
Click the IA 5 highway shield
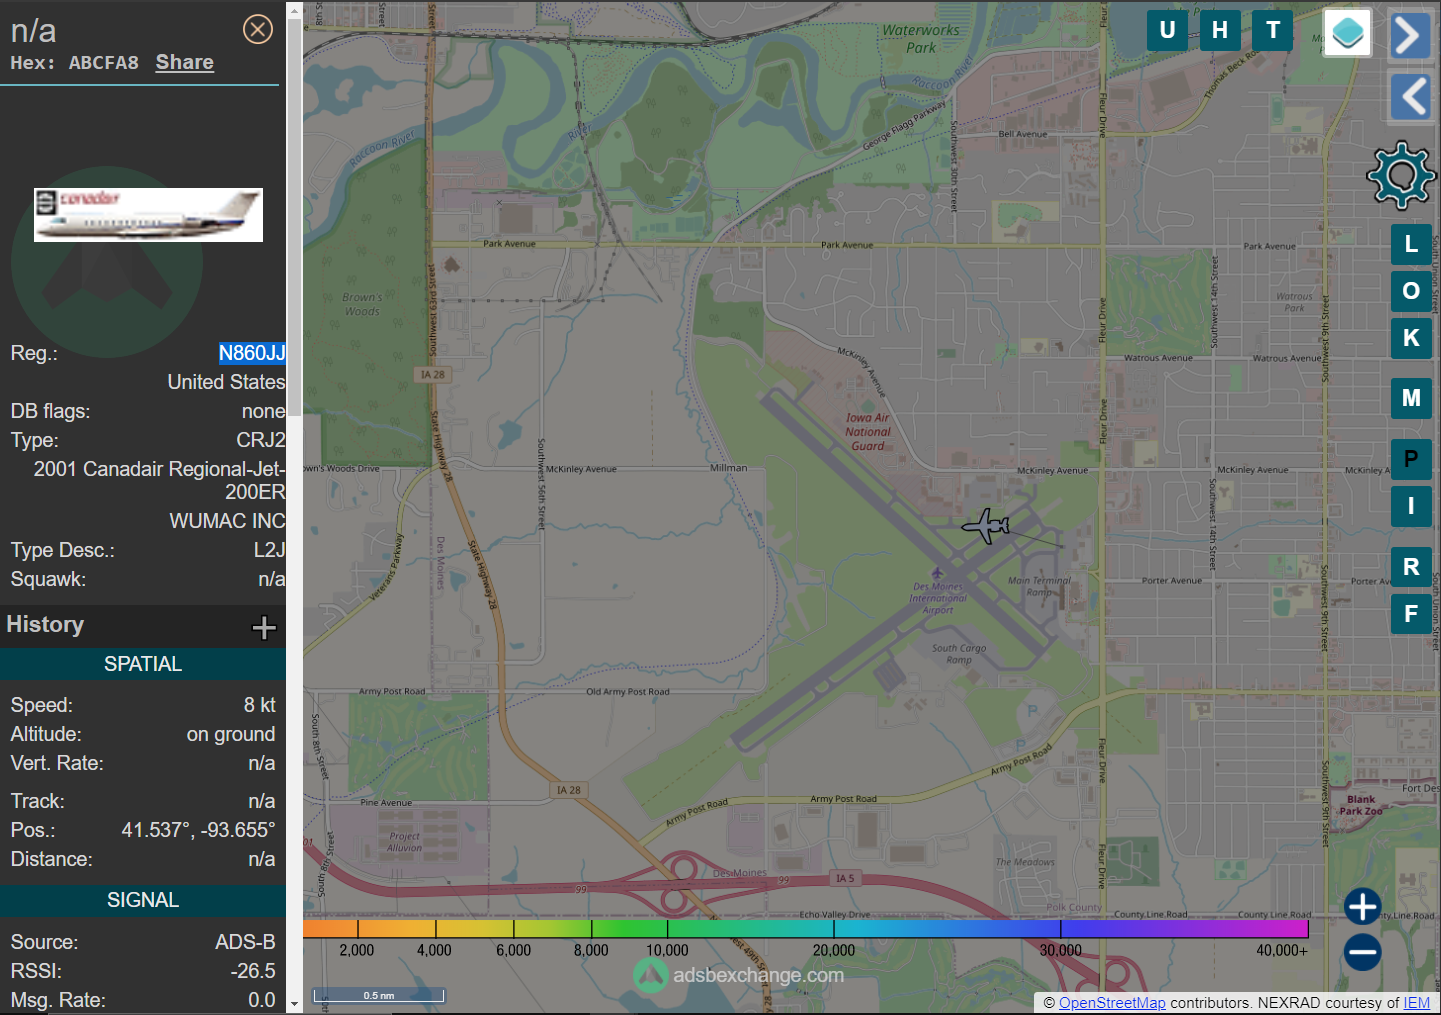(x=845, y=878)
